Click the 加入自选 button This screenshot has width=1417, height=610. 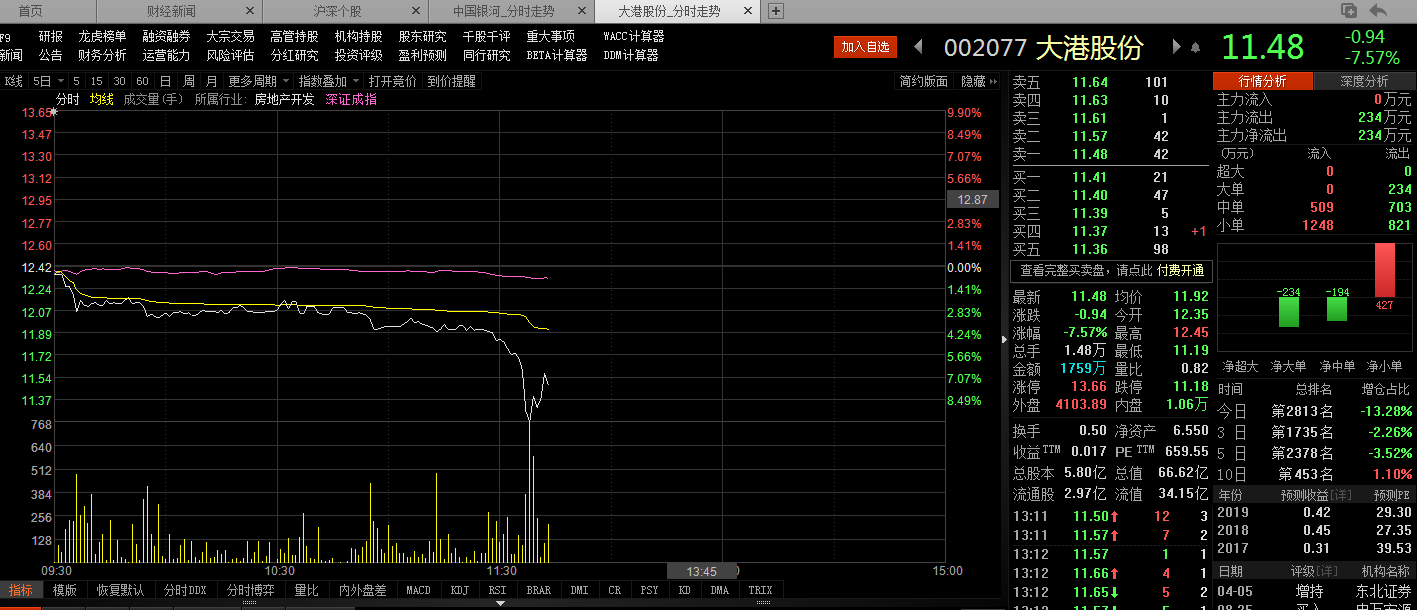click(x=865, y=47)
